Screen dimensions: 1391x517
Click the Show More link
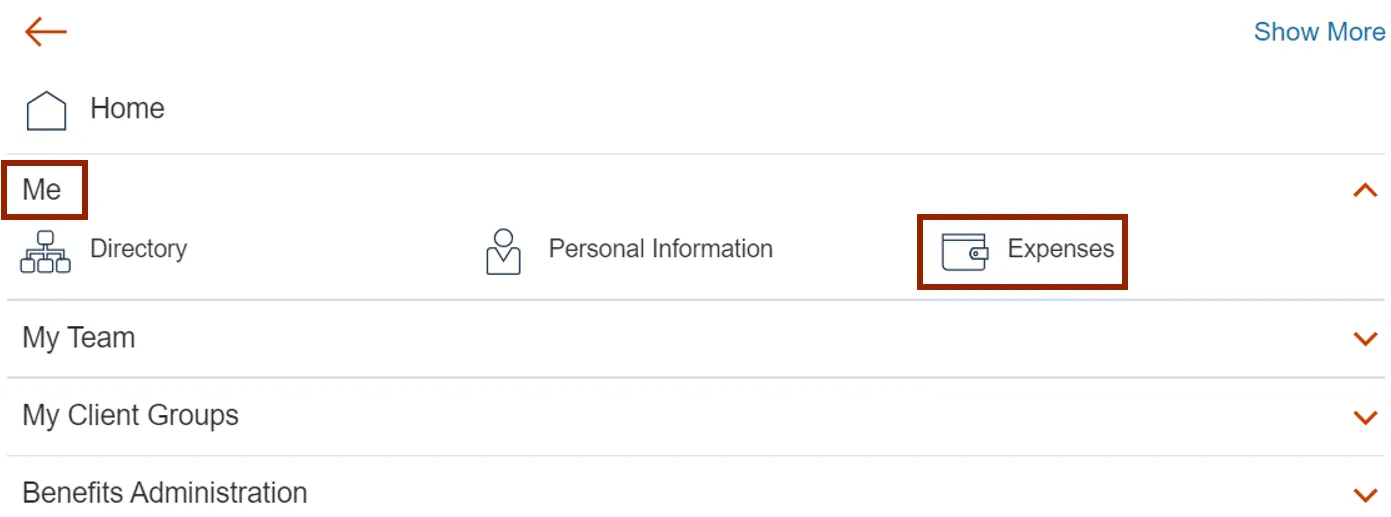[1319, 32]
